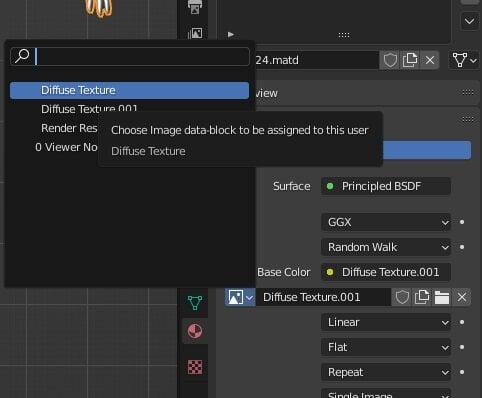Unlink the 24.matd material
The width and height of the screenshot is (482, 398).
coord(430,60)
